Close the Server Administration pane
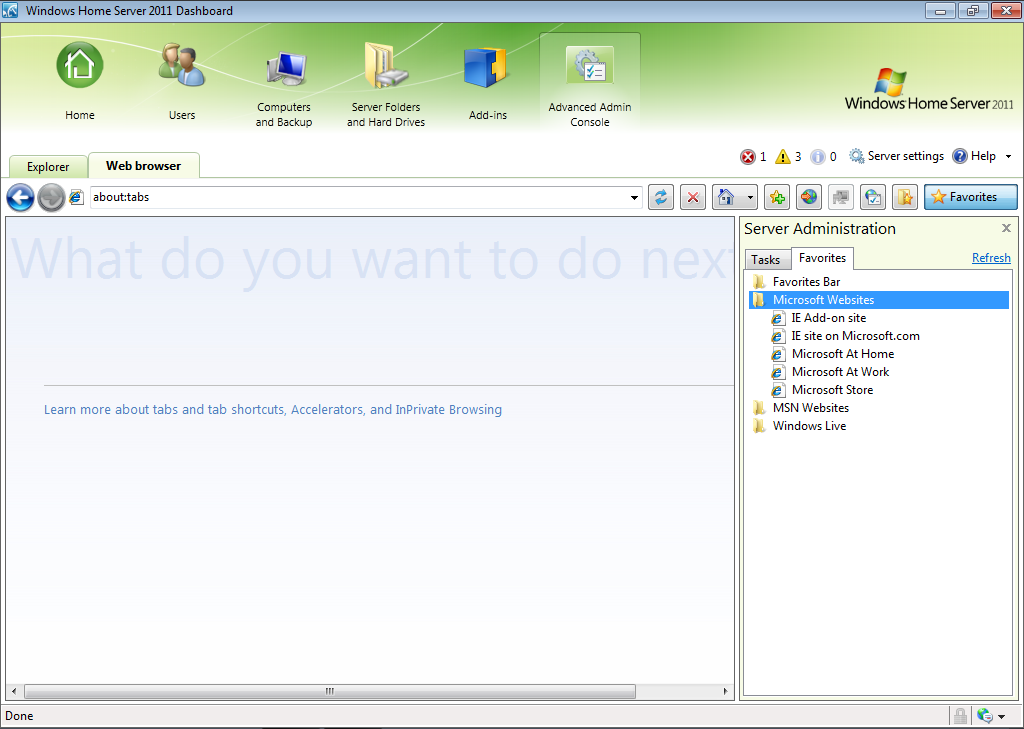This screenshot has width=1024, height=729. [x=1006, y=228]
